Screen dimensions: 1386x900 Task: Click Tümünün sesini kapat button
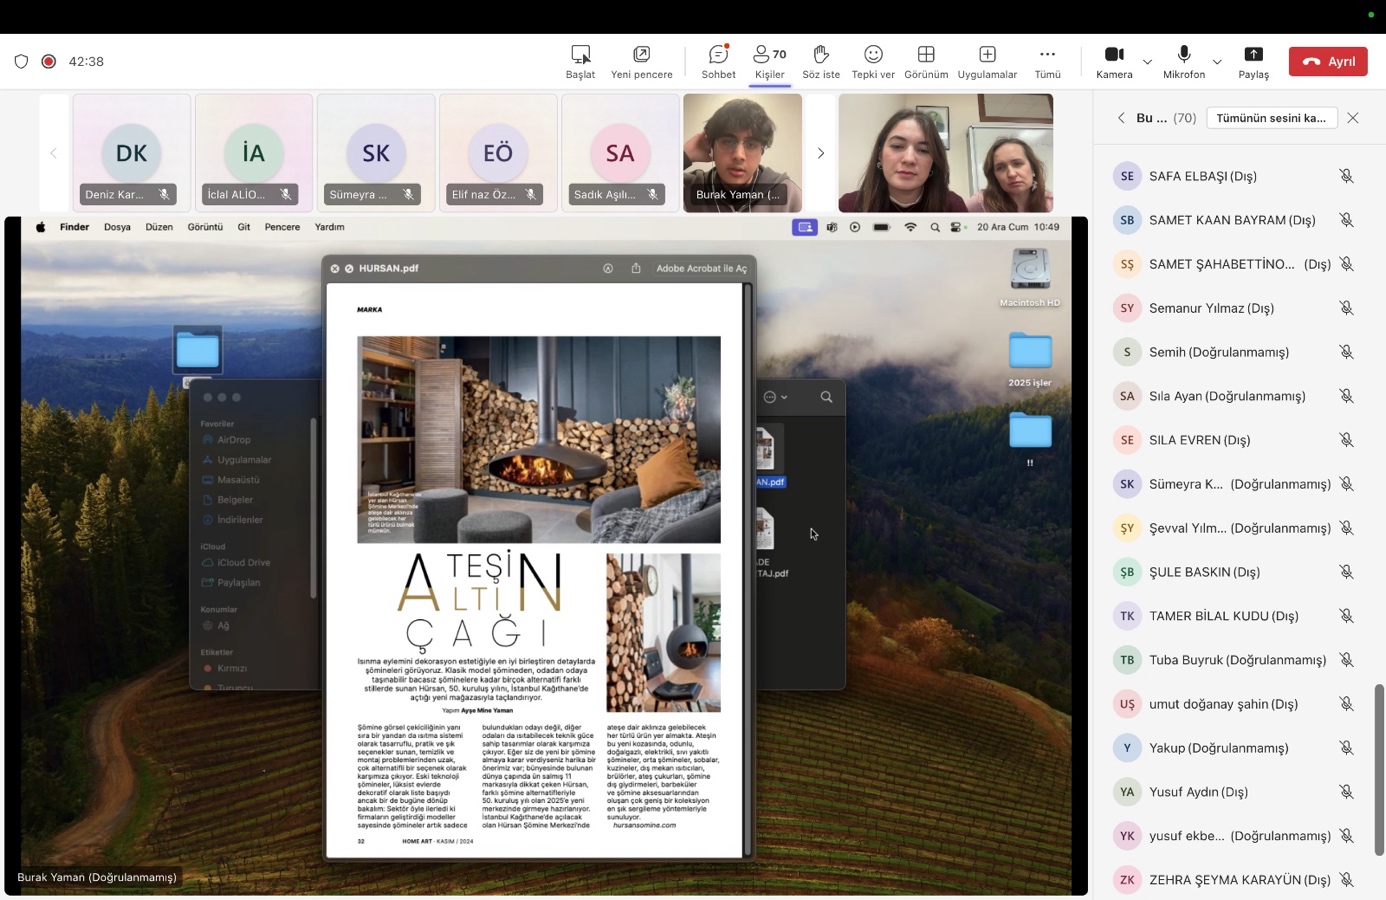(1272, 118)
